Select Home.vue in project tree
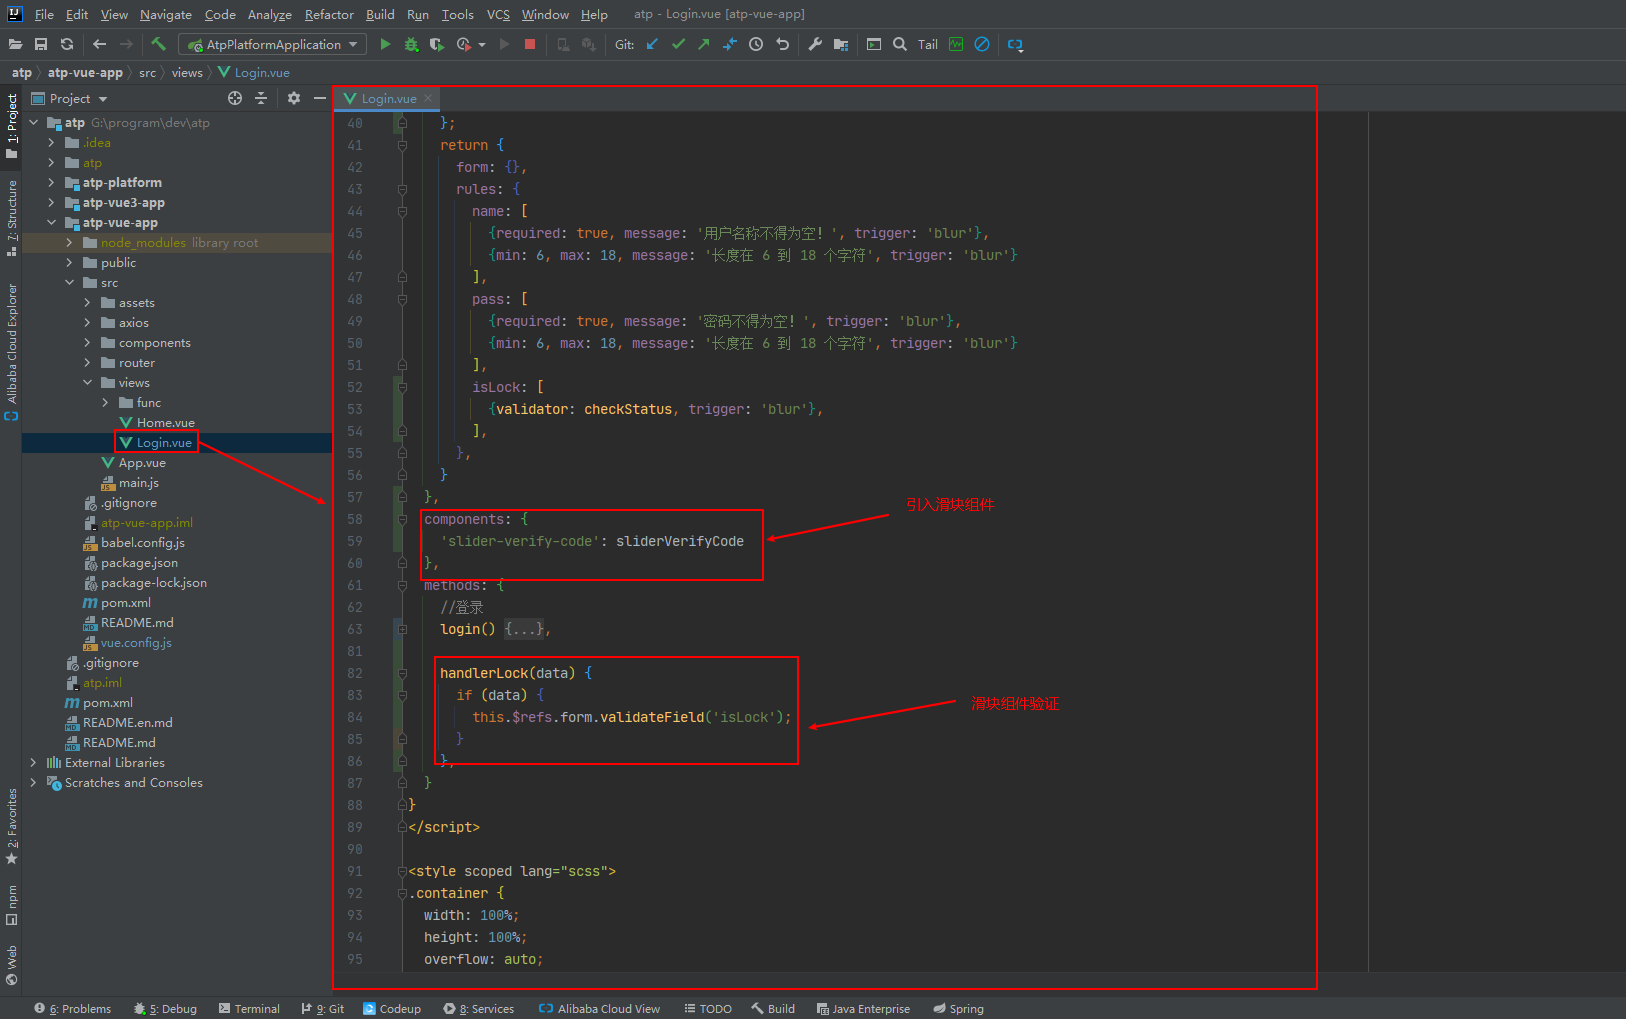Viewport: 1626px width, 1019px height. coord(165,423)
